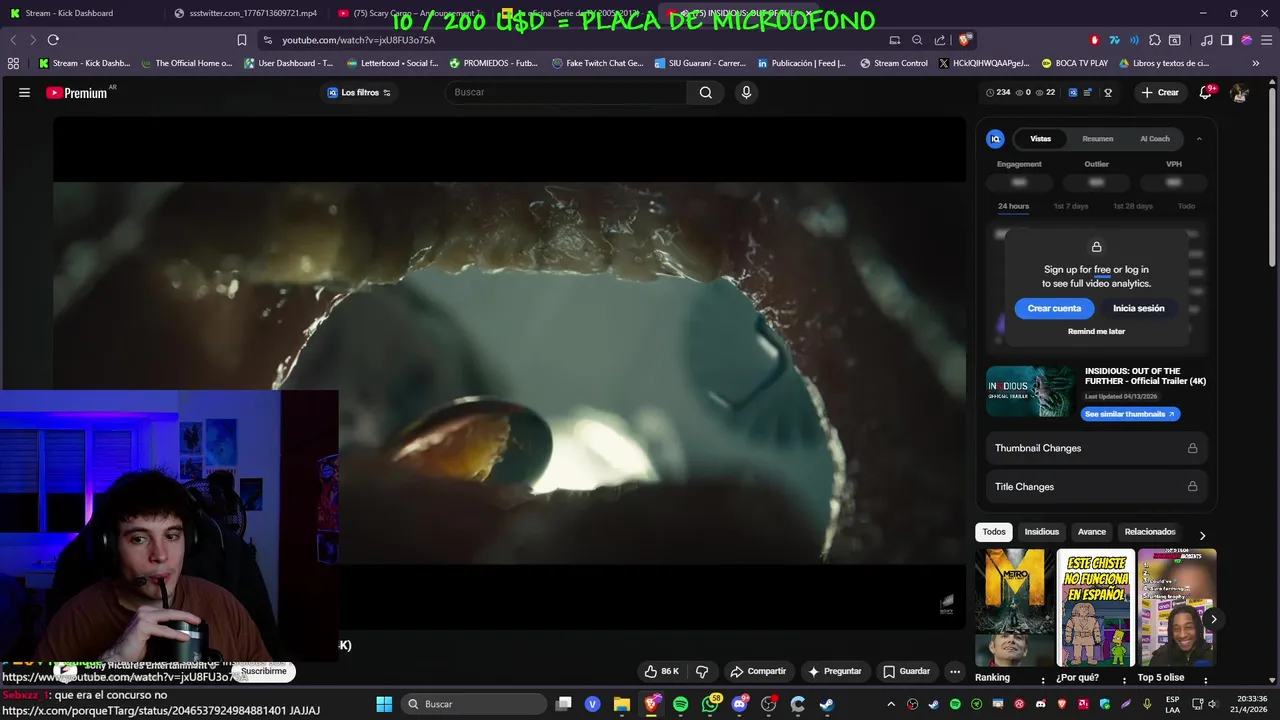Image resolution: width=1280 pixels, height=720 pixels.
Task: Open the browser share icon in address bar
Action: tap(940, 40)
